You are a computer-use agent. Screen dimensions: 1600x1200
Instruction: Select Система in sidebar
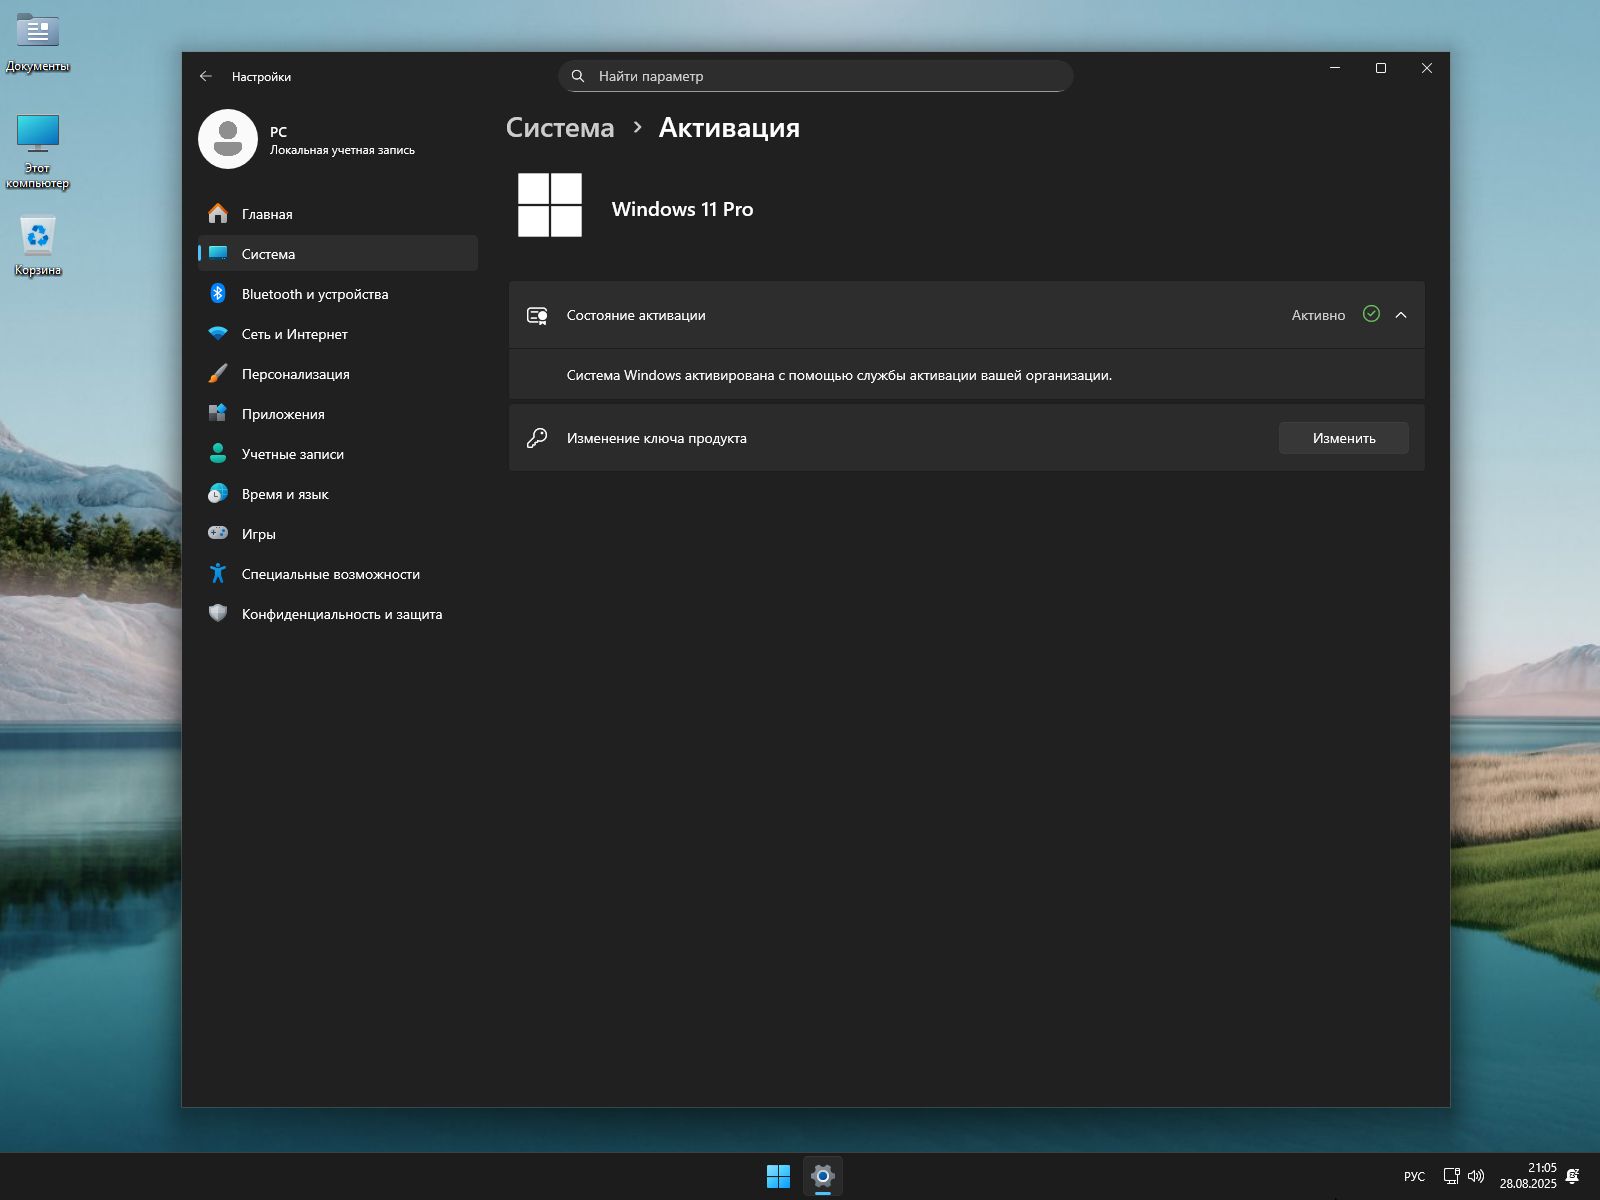(x=338, y=253)
